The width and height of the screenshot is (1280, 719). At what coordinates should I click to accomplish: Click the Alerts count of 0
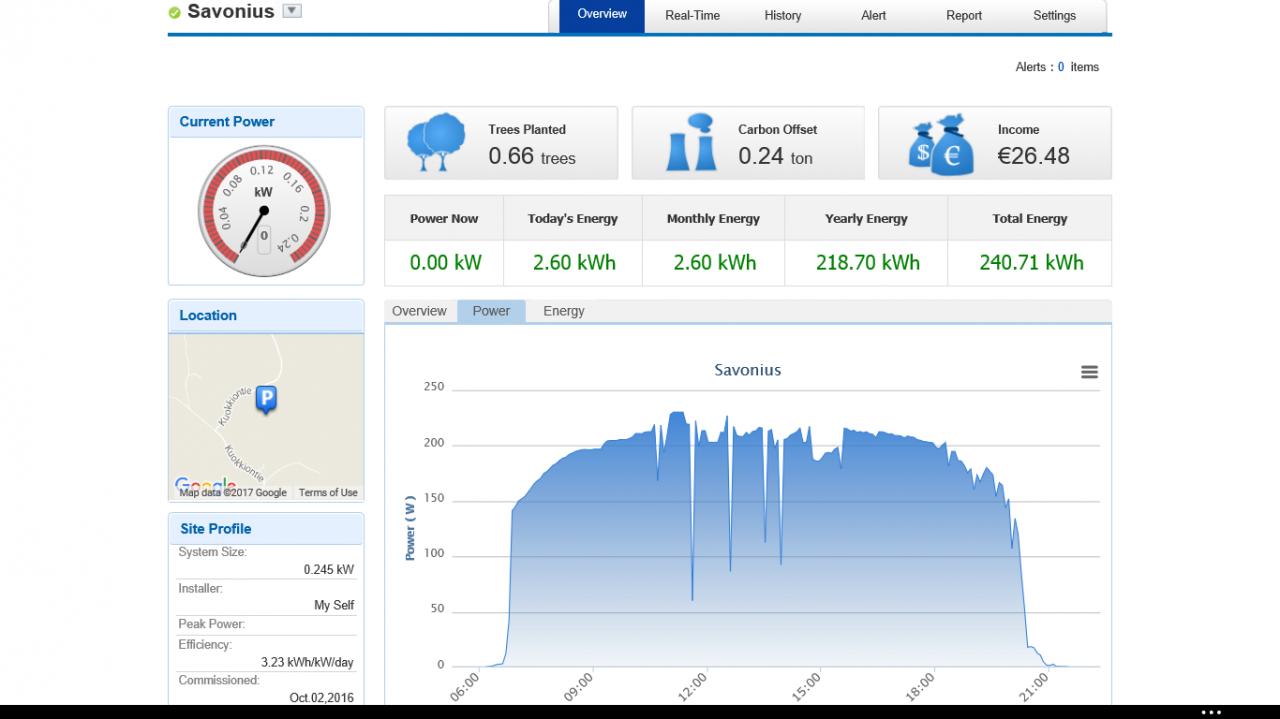(1061, 67)
